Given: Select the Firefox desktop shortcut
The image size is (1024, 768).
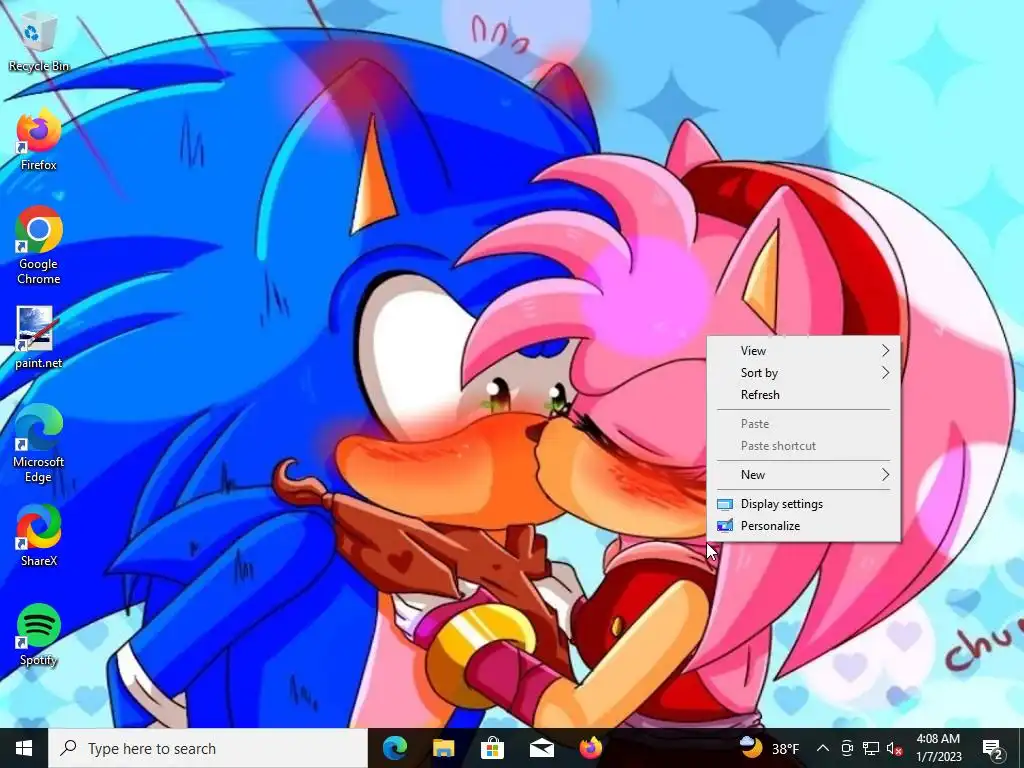Looking at the screenshot, I should tap(39, 140).
